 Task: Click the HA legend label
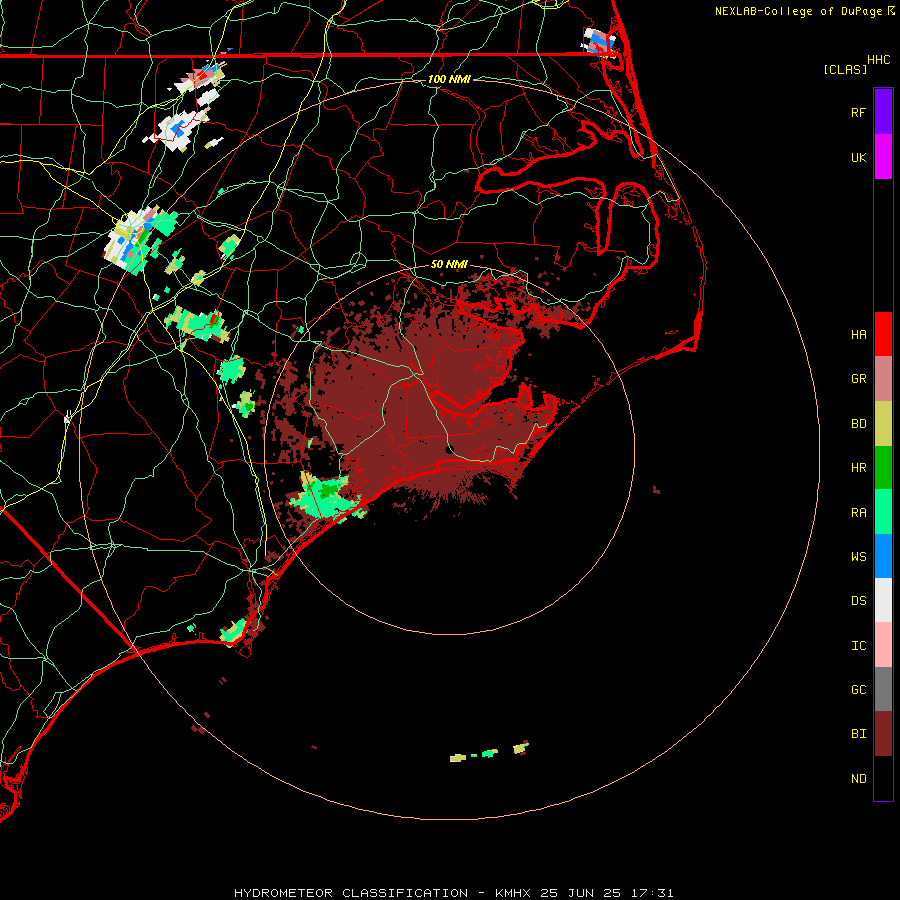pos(859,335)
